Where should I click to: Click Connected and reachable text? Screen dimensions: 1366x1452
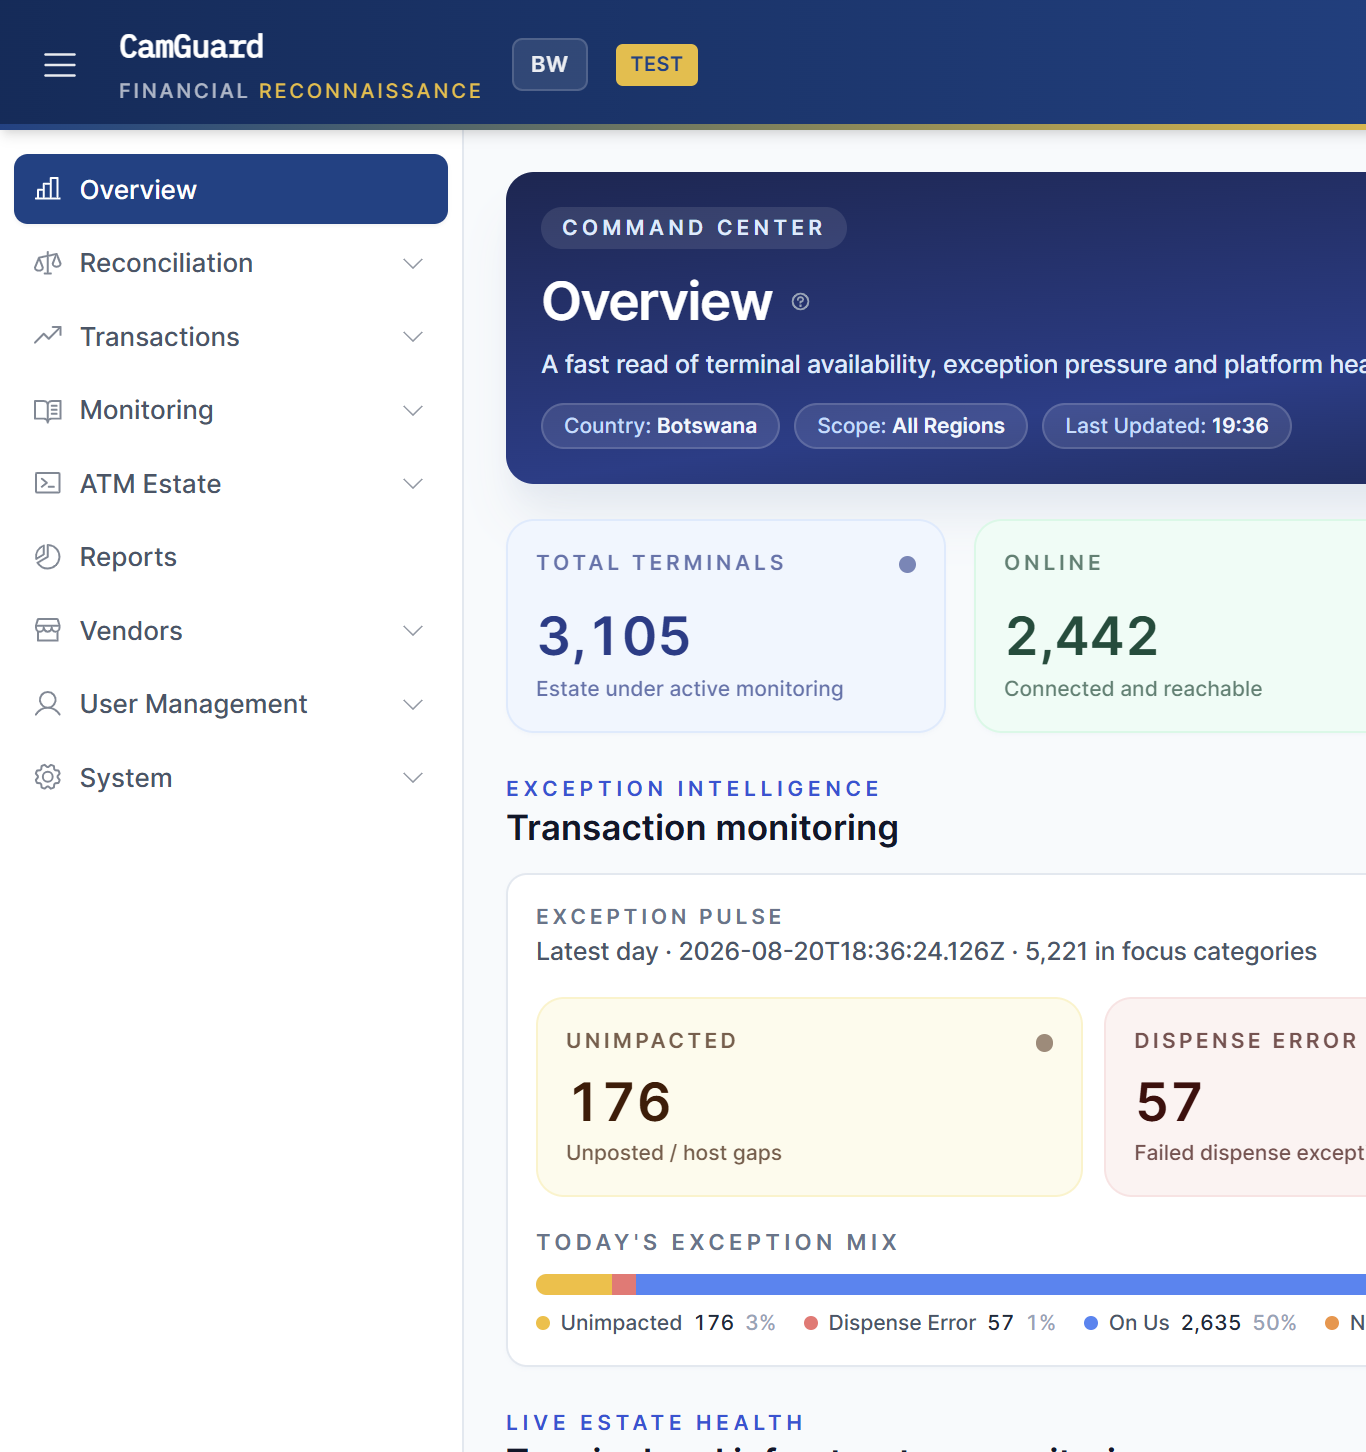click(1133, 689)
